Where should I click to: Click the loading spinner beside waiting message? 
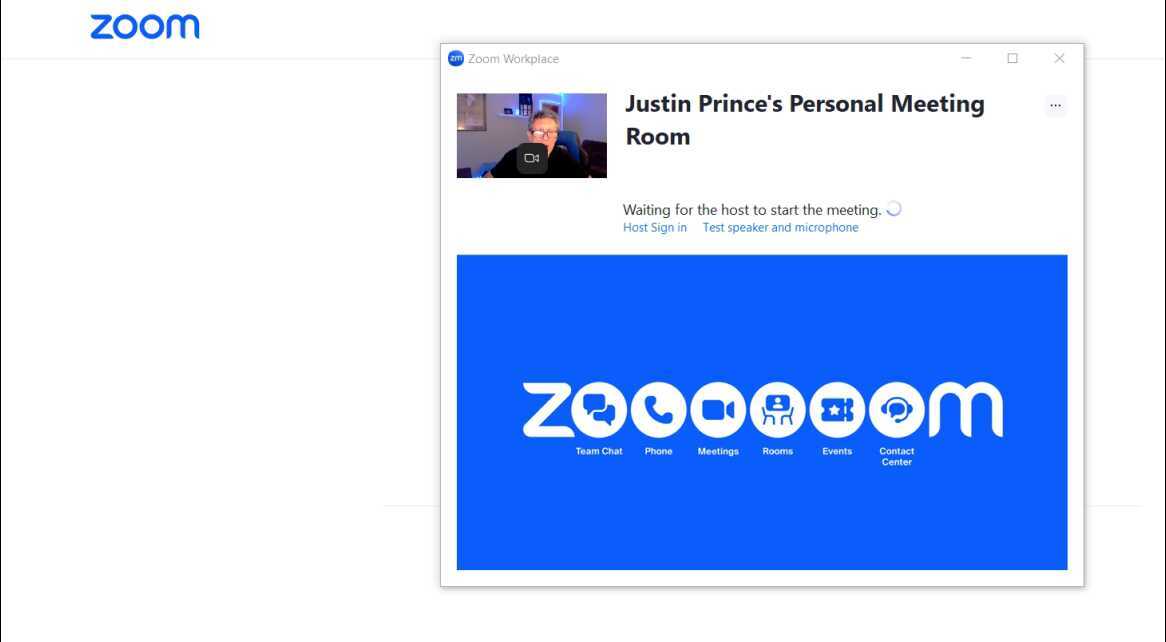pos(894,209)
